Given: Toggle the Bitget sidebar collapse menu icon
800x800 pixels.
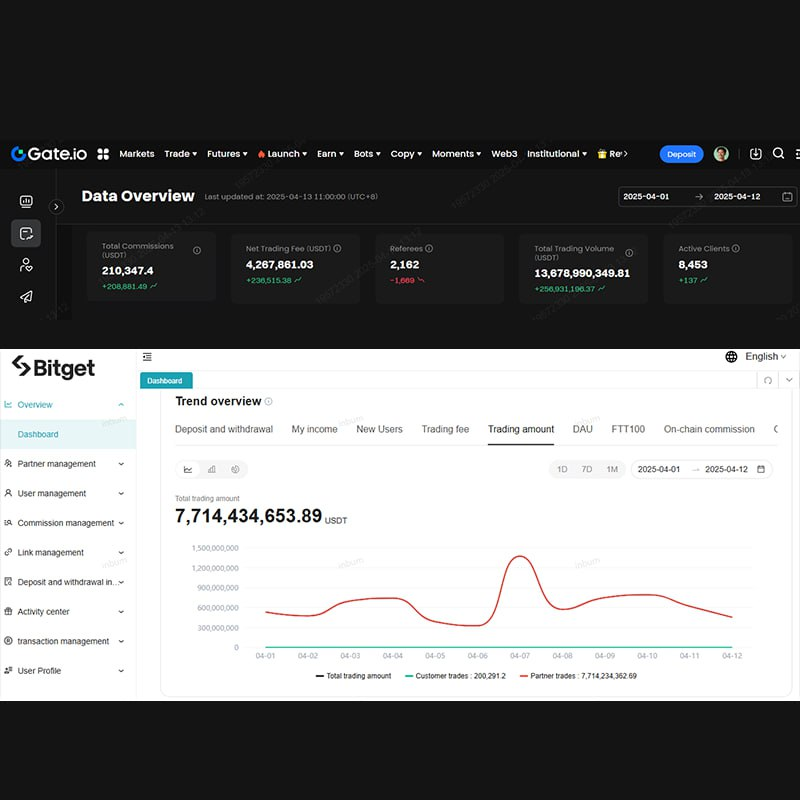Looking at the screenshot, I should tap(147, 357).
